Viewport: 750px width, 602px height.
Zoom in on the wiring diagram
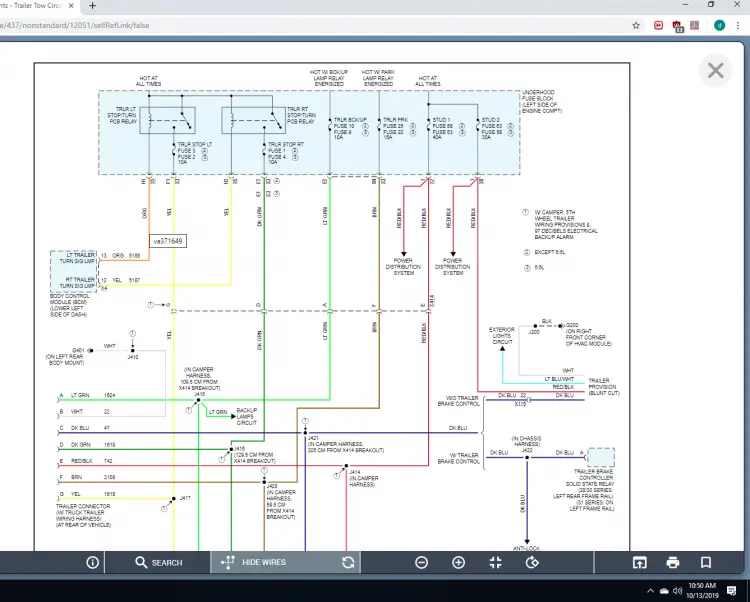[x=459, y=562]
